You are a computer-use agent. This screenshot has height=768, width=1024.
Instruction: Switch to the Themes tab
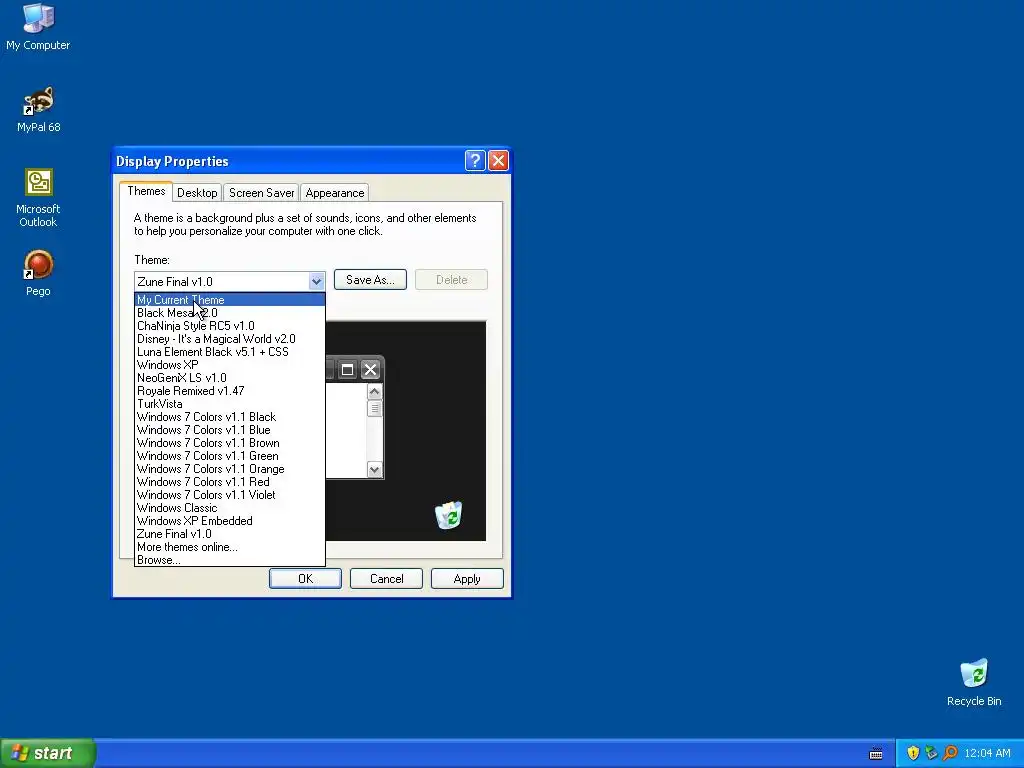[146, 191]
